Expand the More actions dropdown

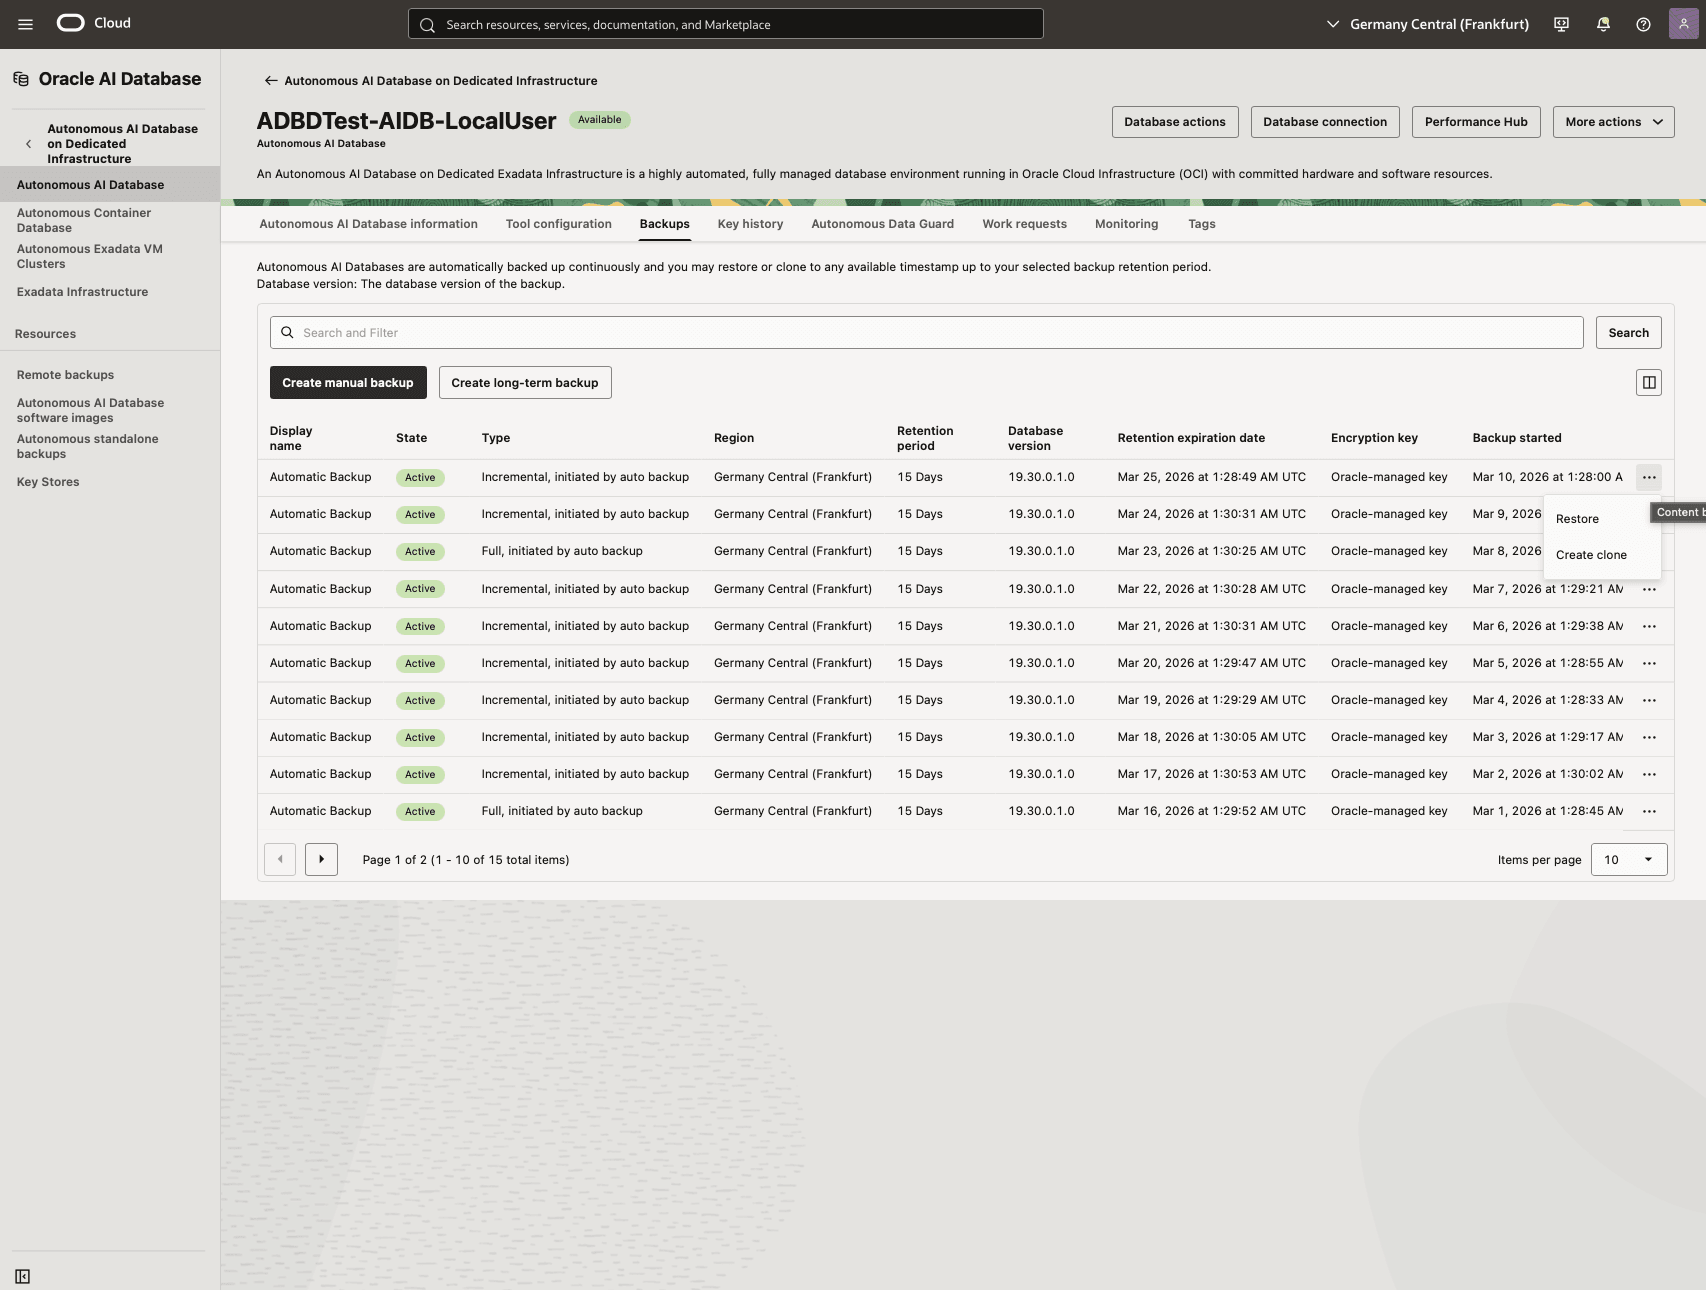(x=1613, y=122)
